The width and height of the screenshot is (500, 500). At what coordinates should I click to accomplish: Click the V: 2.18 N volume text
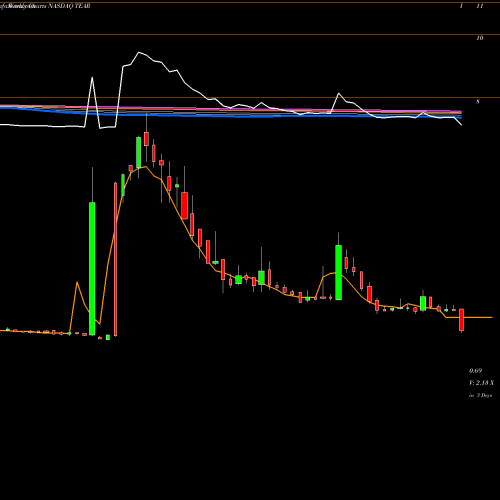[x=481, y=383]
